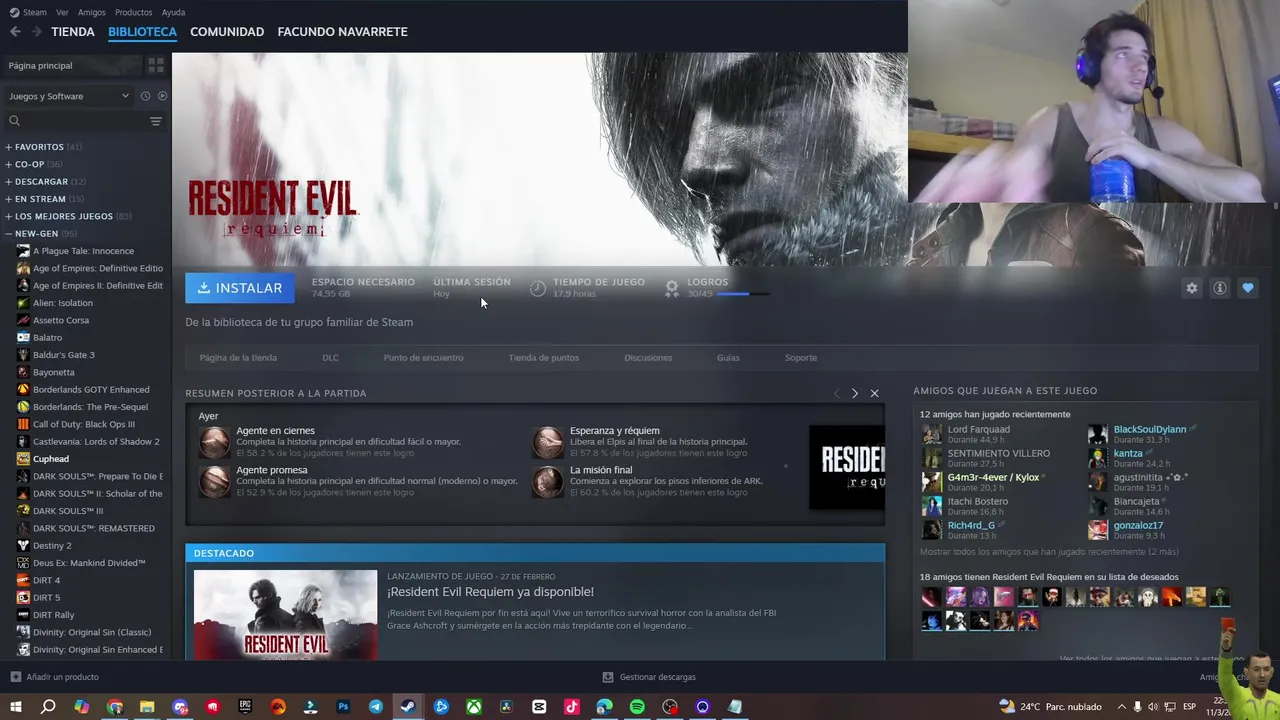The width and height of the screenshot is (1280, 720).
Task: Click the Balatro game icon
Action: tap(23, 338)
